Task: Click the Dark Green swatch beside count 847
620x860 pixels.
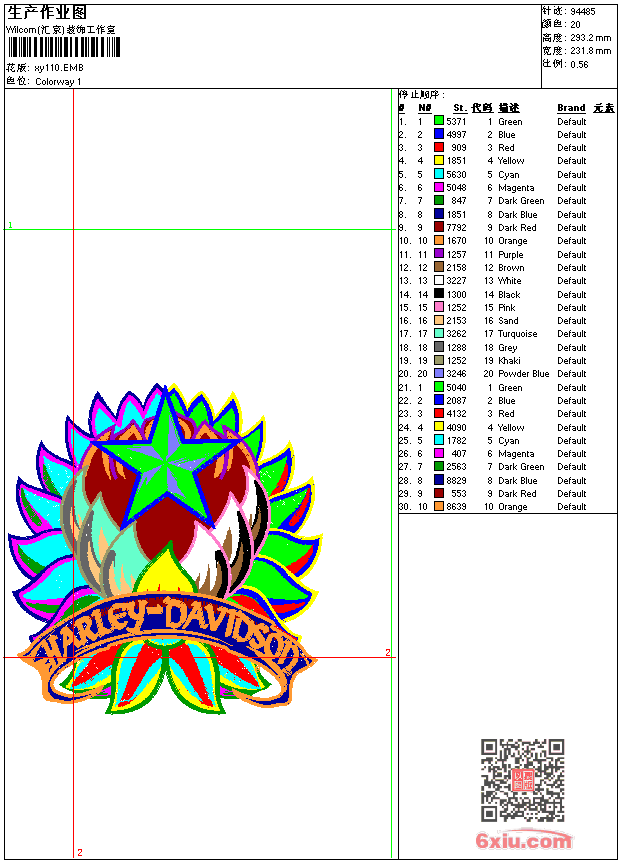Action: pos(439,200)
